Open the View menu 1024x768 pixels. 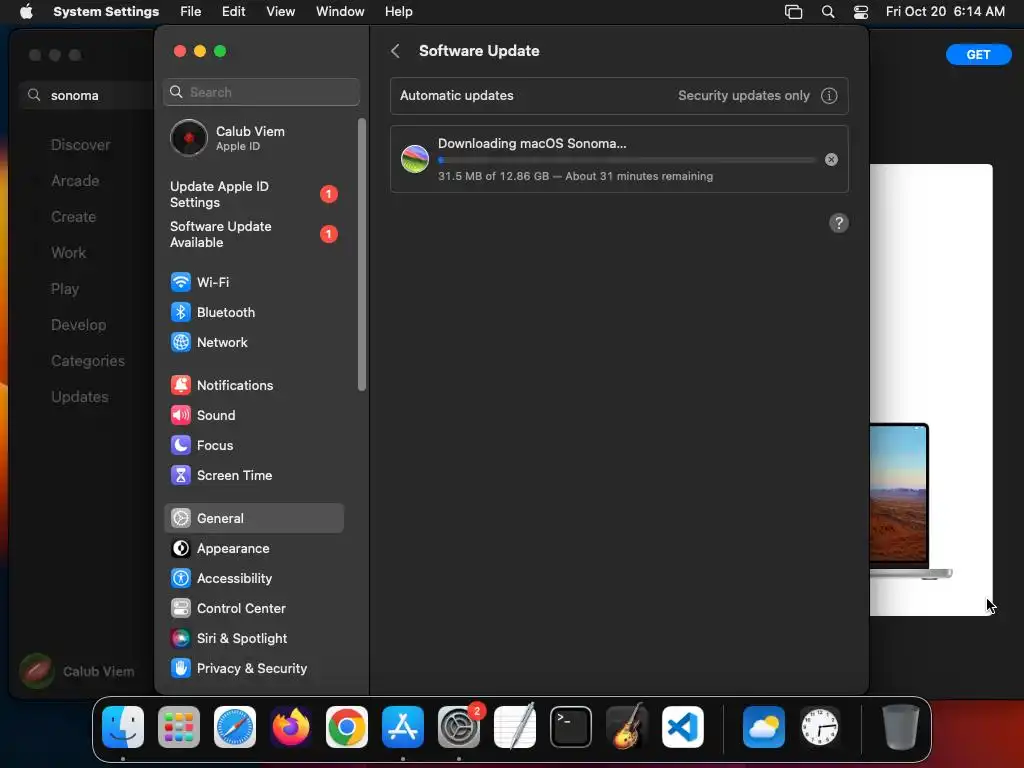tap(280, 12)
